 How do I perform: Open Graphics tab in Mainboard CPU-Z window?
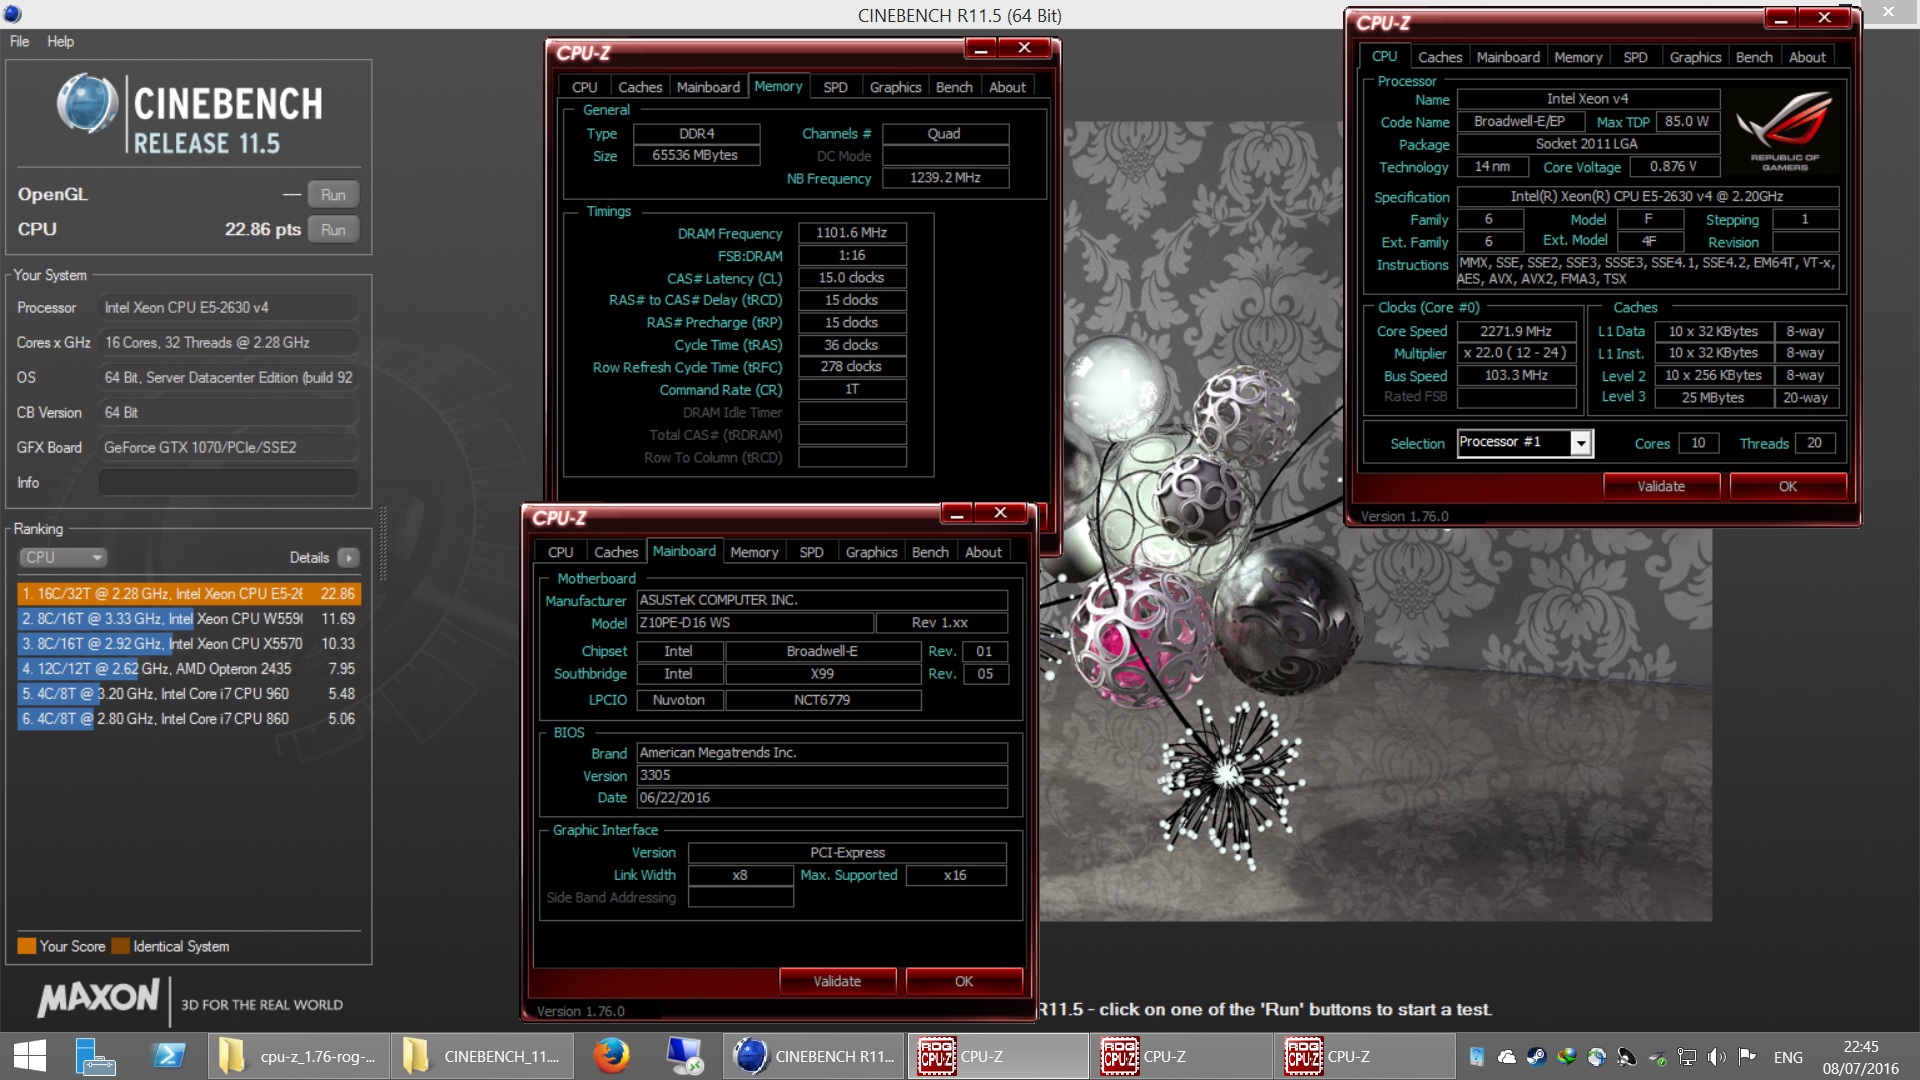[871, 552]
